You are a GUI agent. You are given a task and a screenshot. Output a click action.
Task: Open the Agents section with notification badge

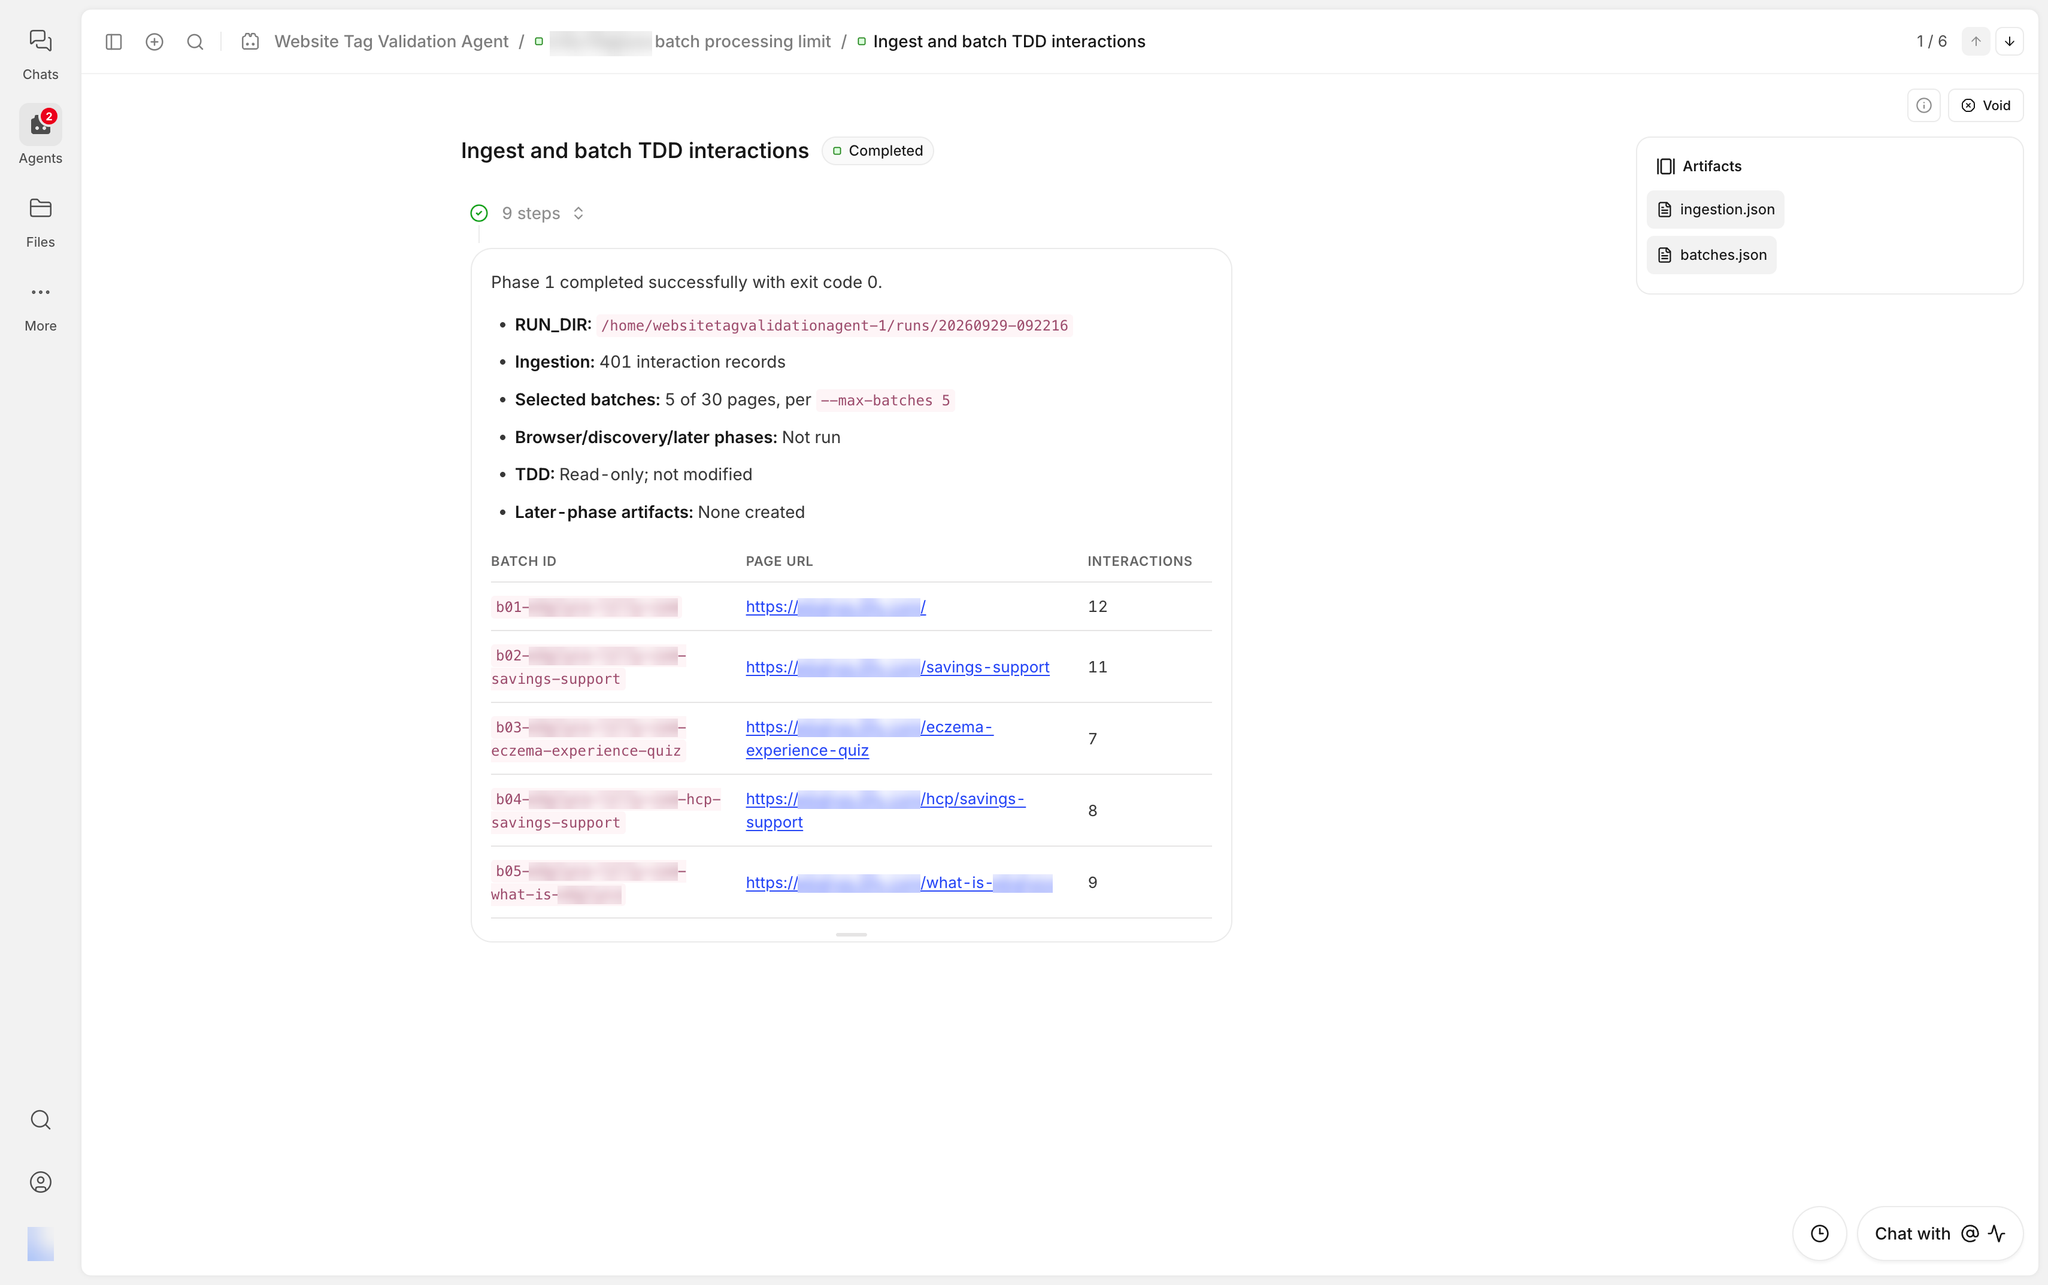(40, 137)
